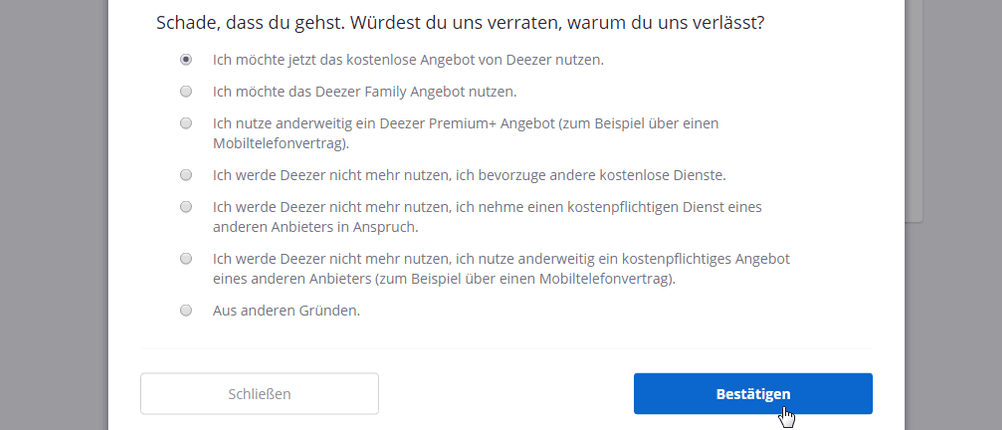Pick radio button 'bevorzuge andere kostenlose Dienste'
The image size is (1002, 430).
point(186,175)
